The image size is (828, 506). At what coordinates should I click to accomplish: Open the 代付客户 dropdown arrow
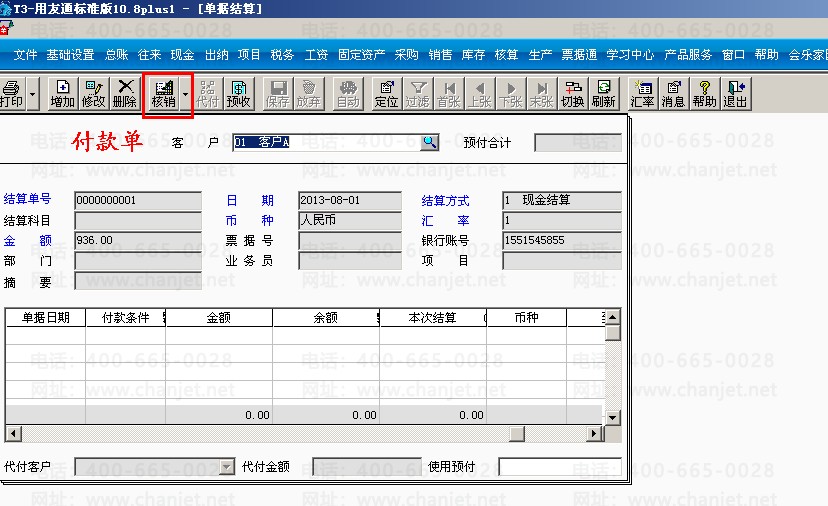click(x=227, y=467)
